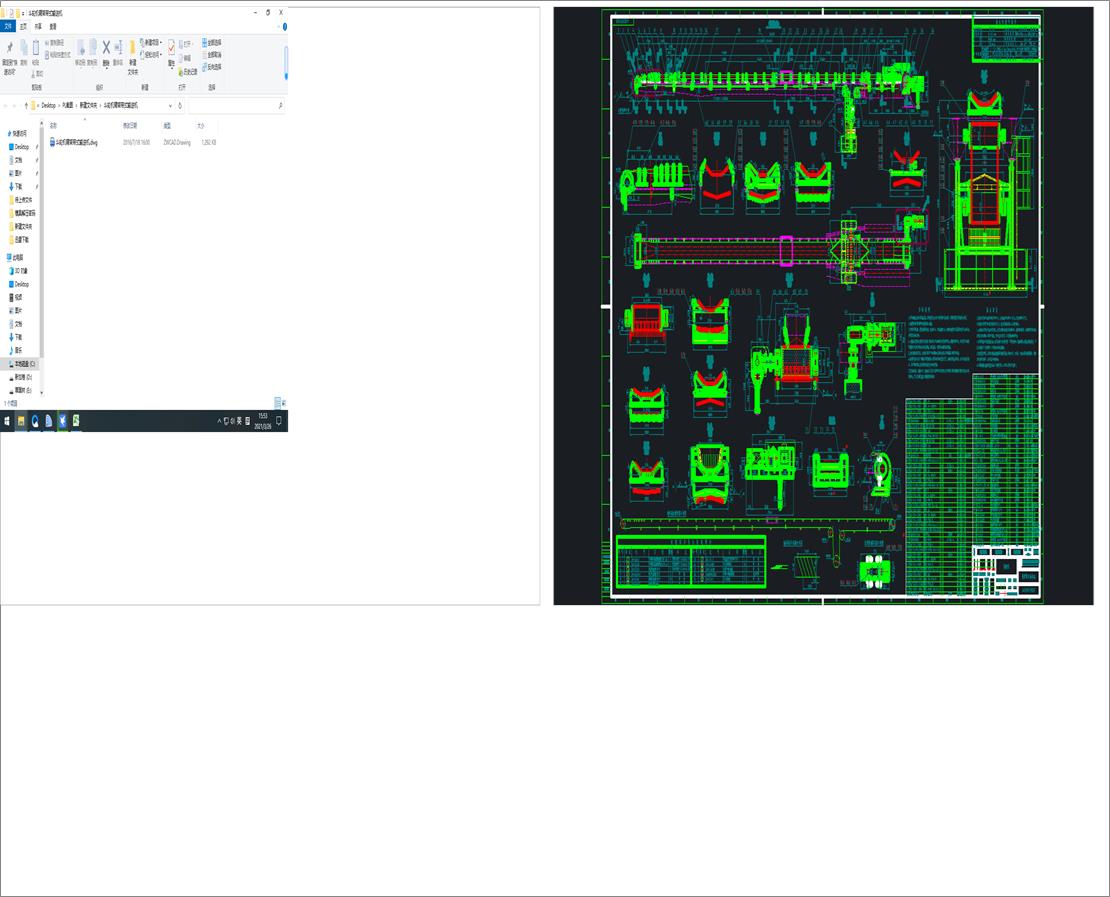Click the green spreadsheet app on taskbar

76,421
